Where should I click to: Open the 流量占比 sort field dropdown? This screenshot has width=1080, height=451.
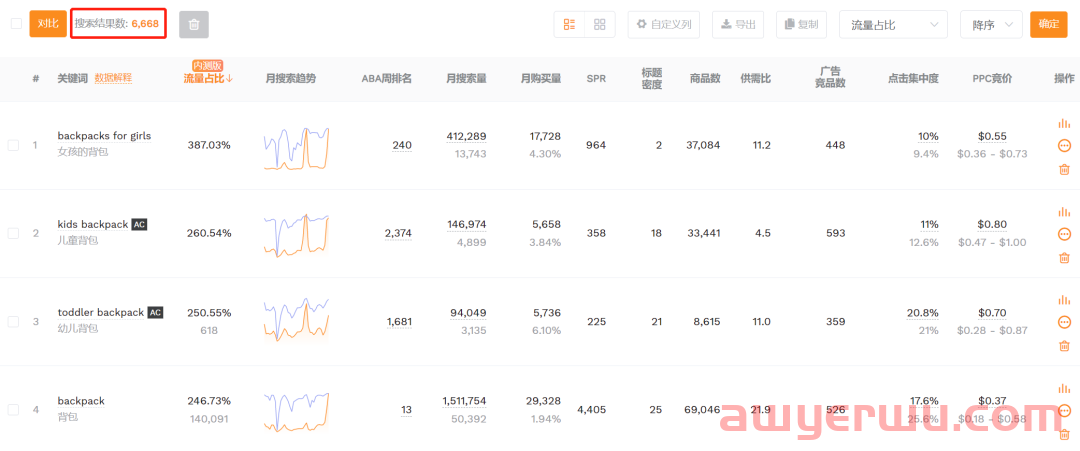tap(892, 25)
